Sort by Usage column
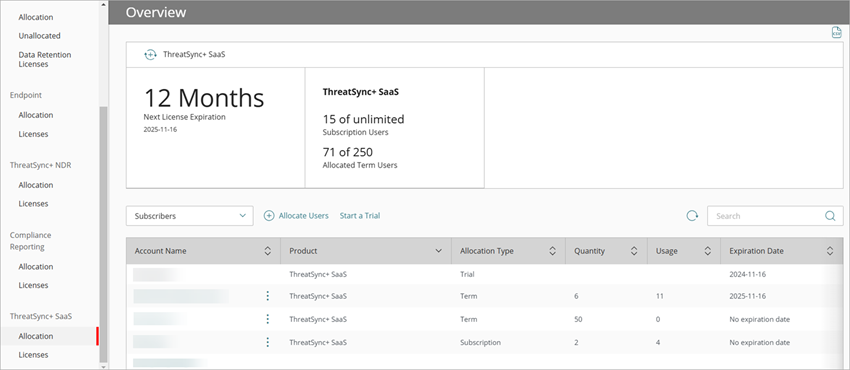850x370 pixels. pyautogui.click(x=707, y=251)
